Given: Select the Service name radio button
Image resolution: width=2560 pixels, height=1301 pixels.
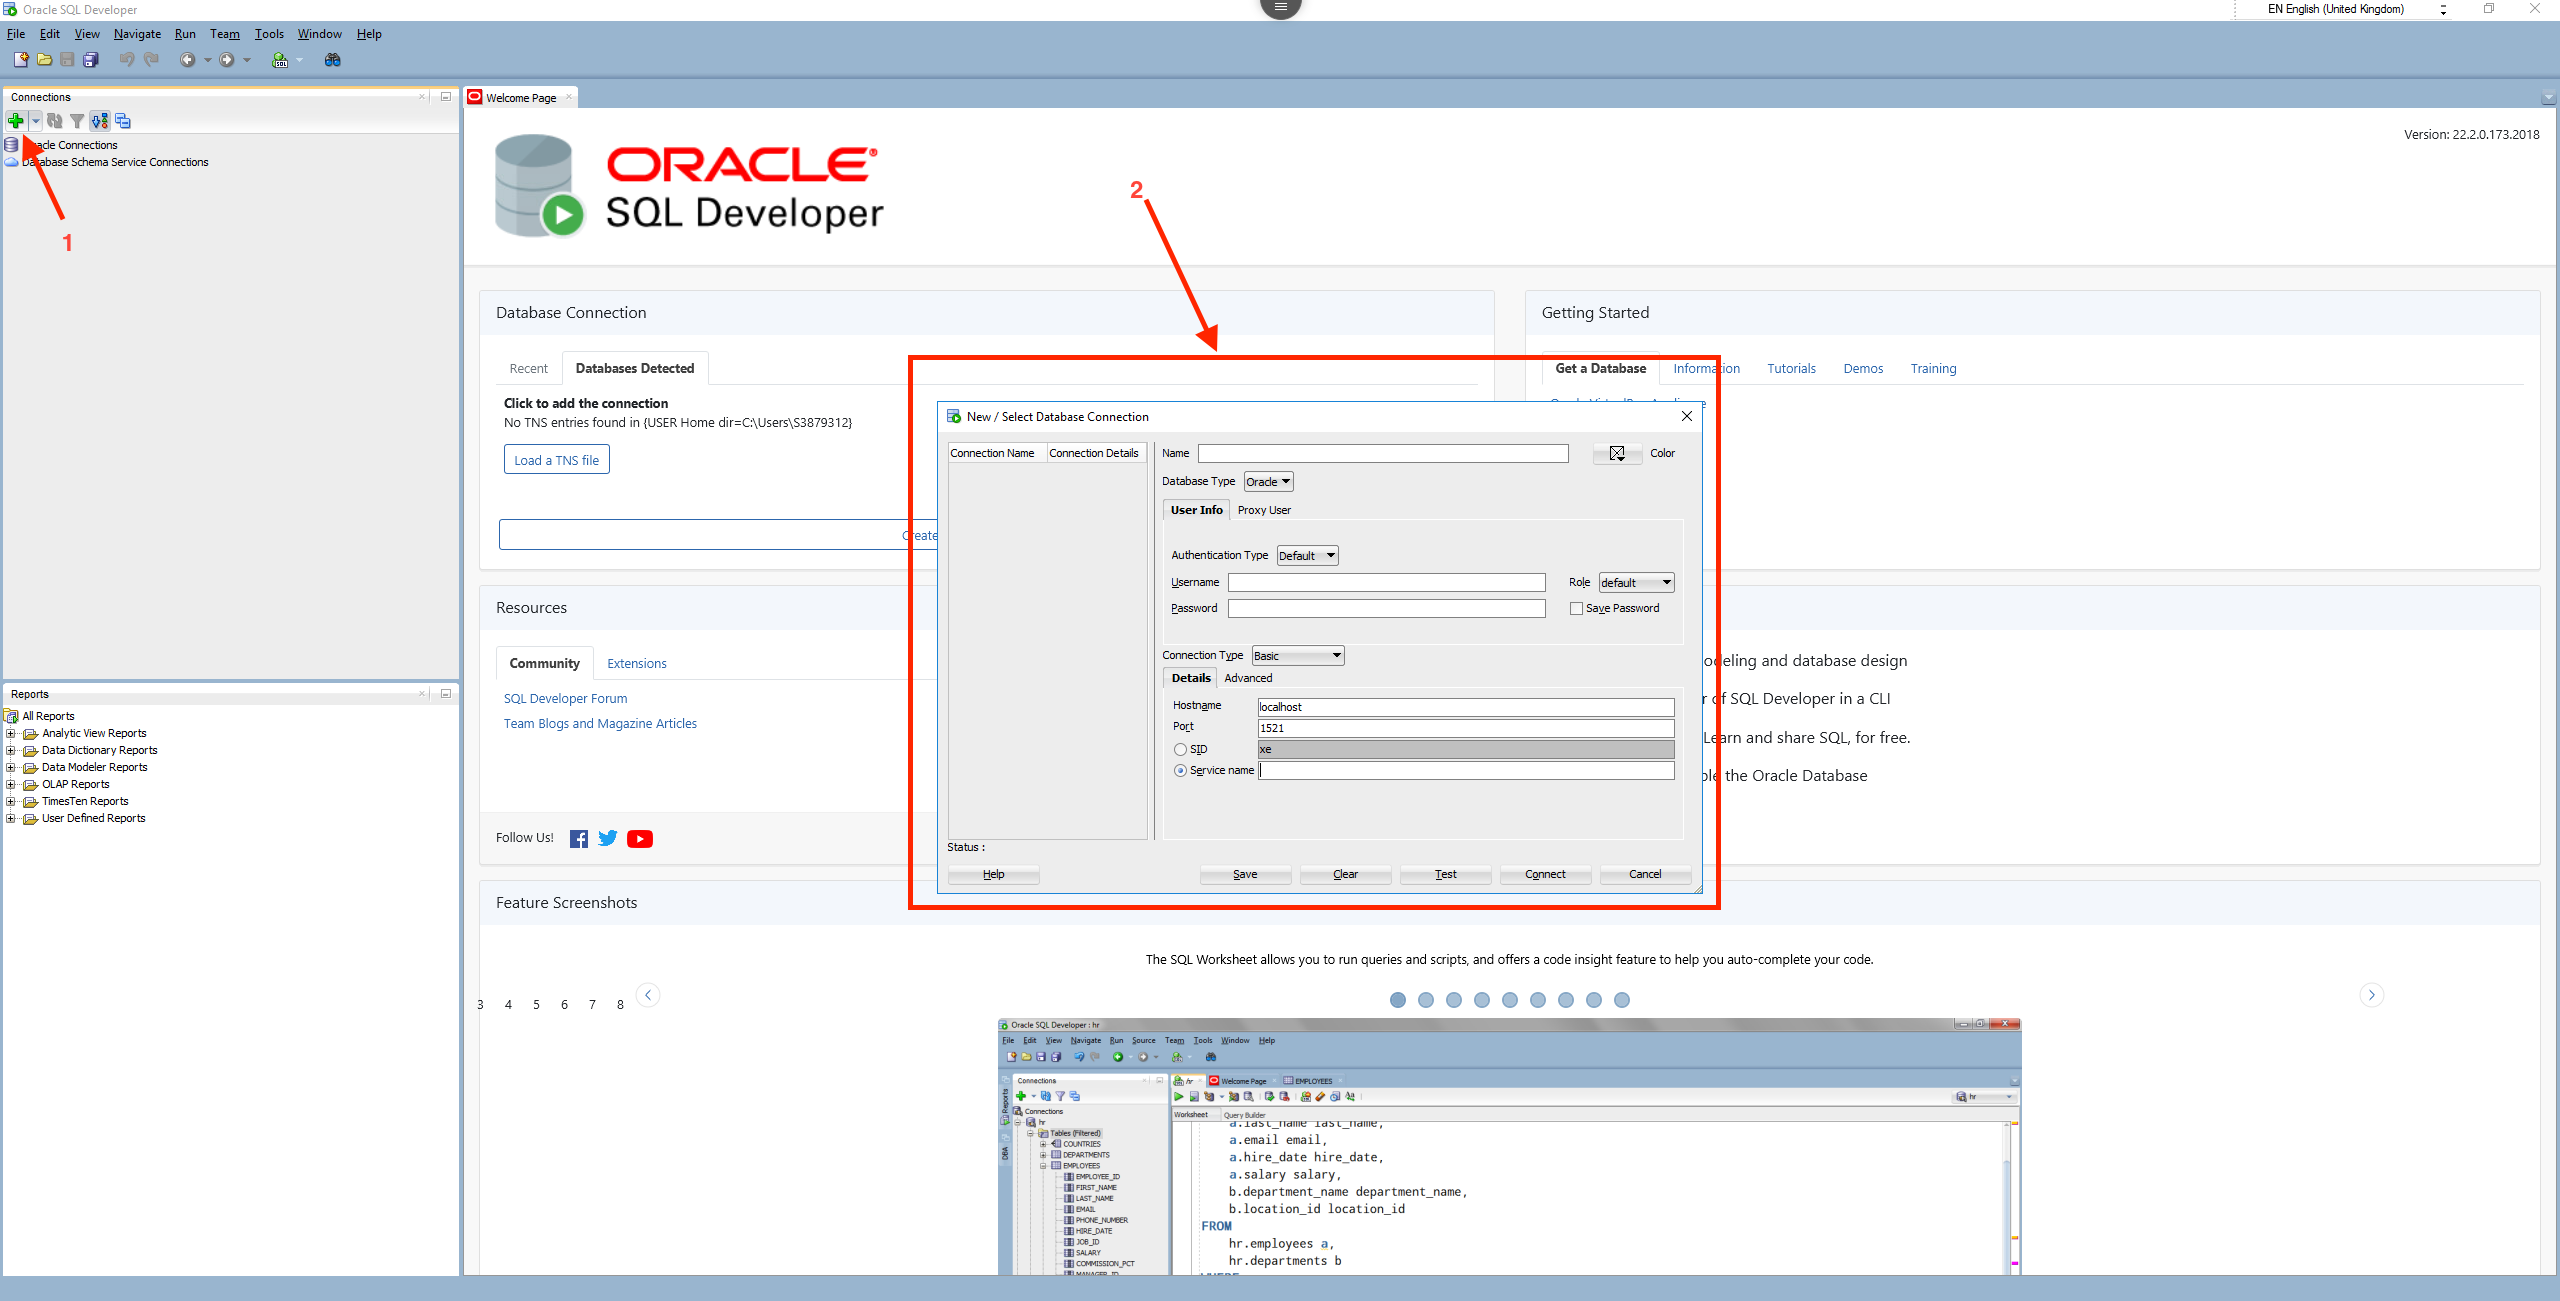Looking at the screenshot, I should point(1180,770).
